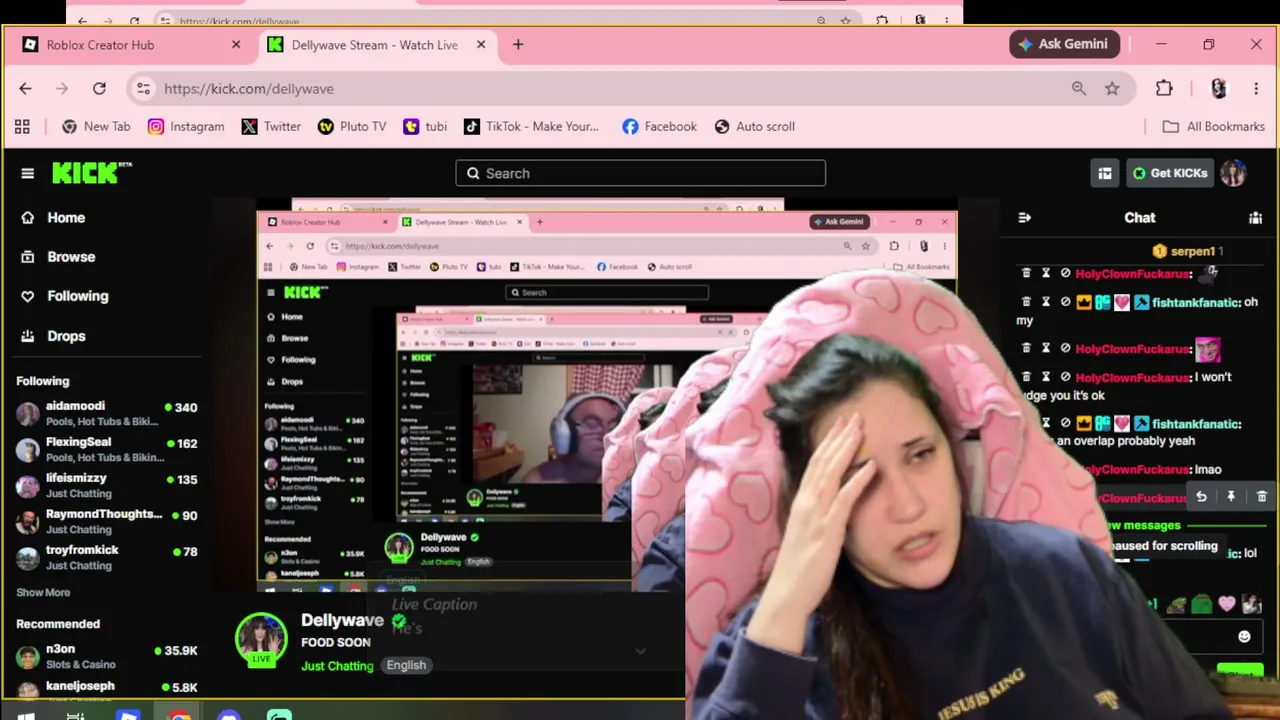Delete the "oh my" chat message
Screen dimensions: 1280x720
point(1026,301)
